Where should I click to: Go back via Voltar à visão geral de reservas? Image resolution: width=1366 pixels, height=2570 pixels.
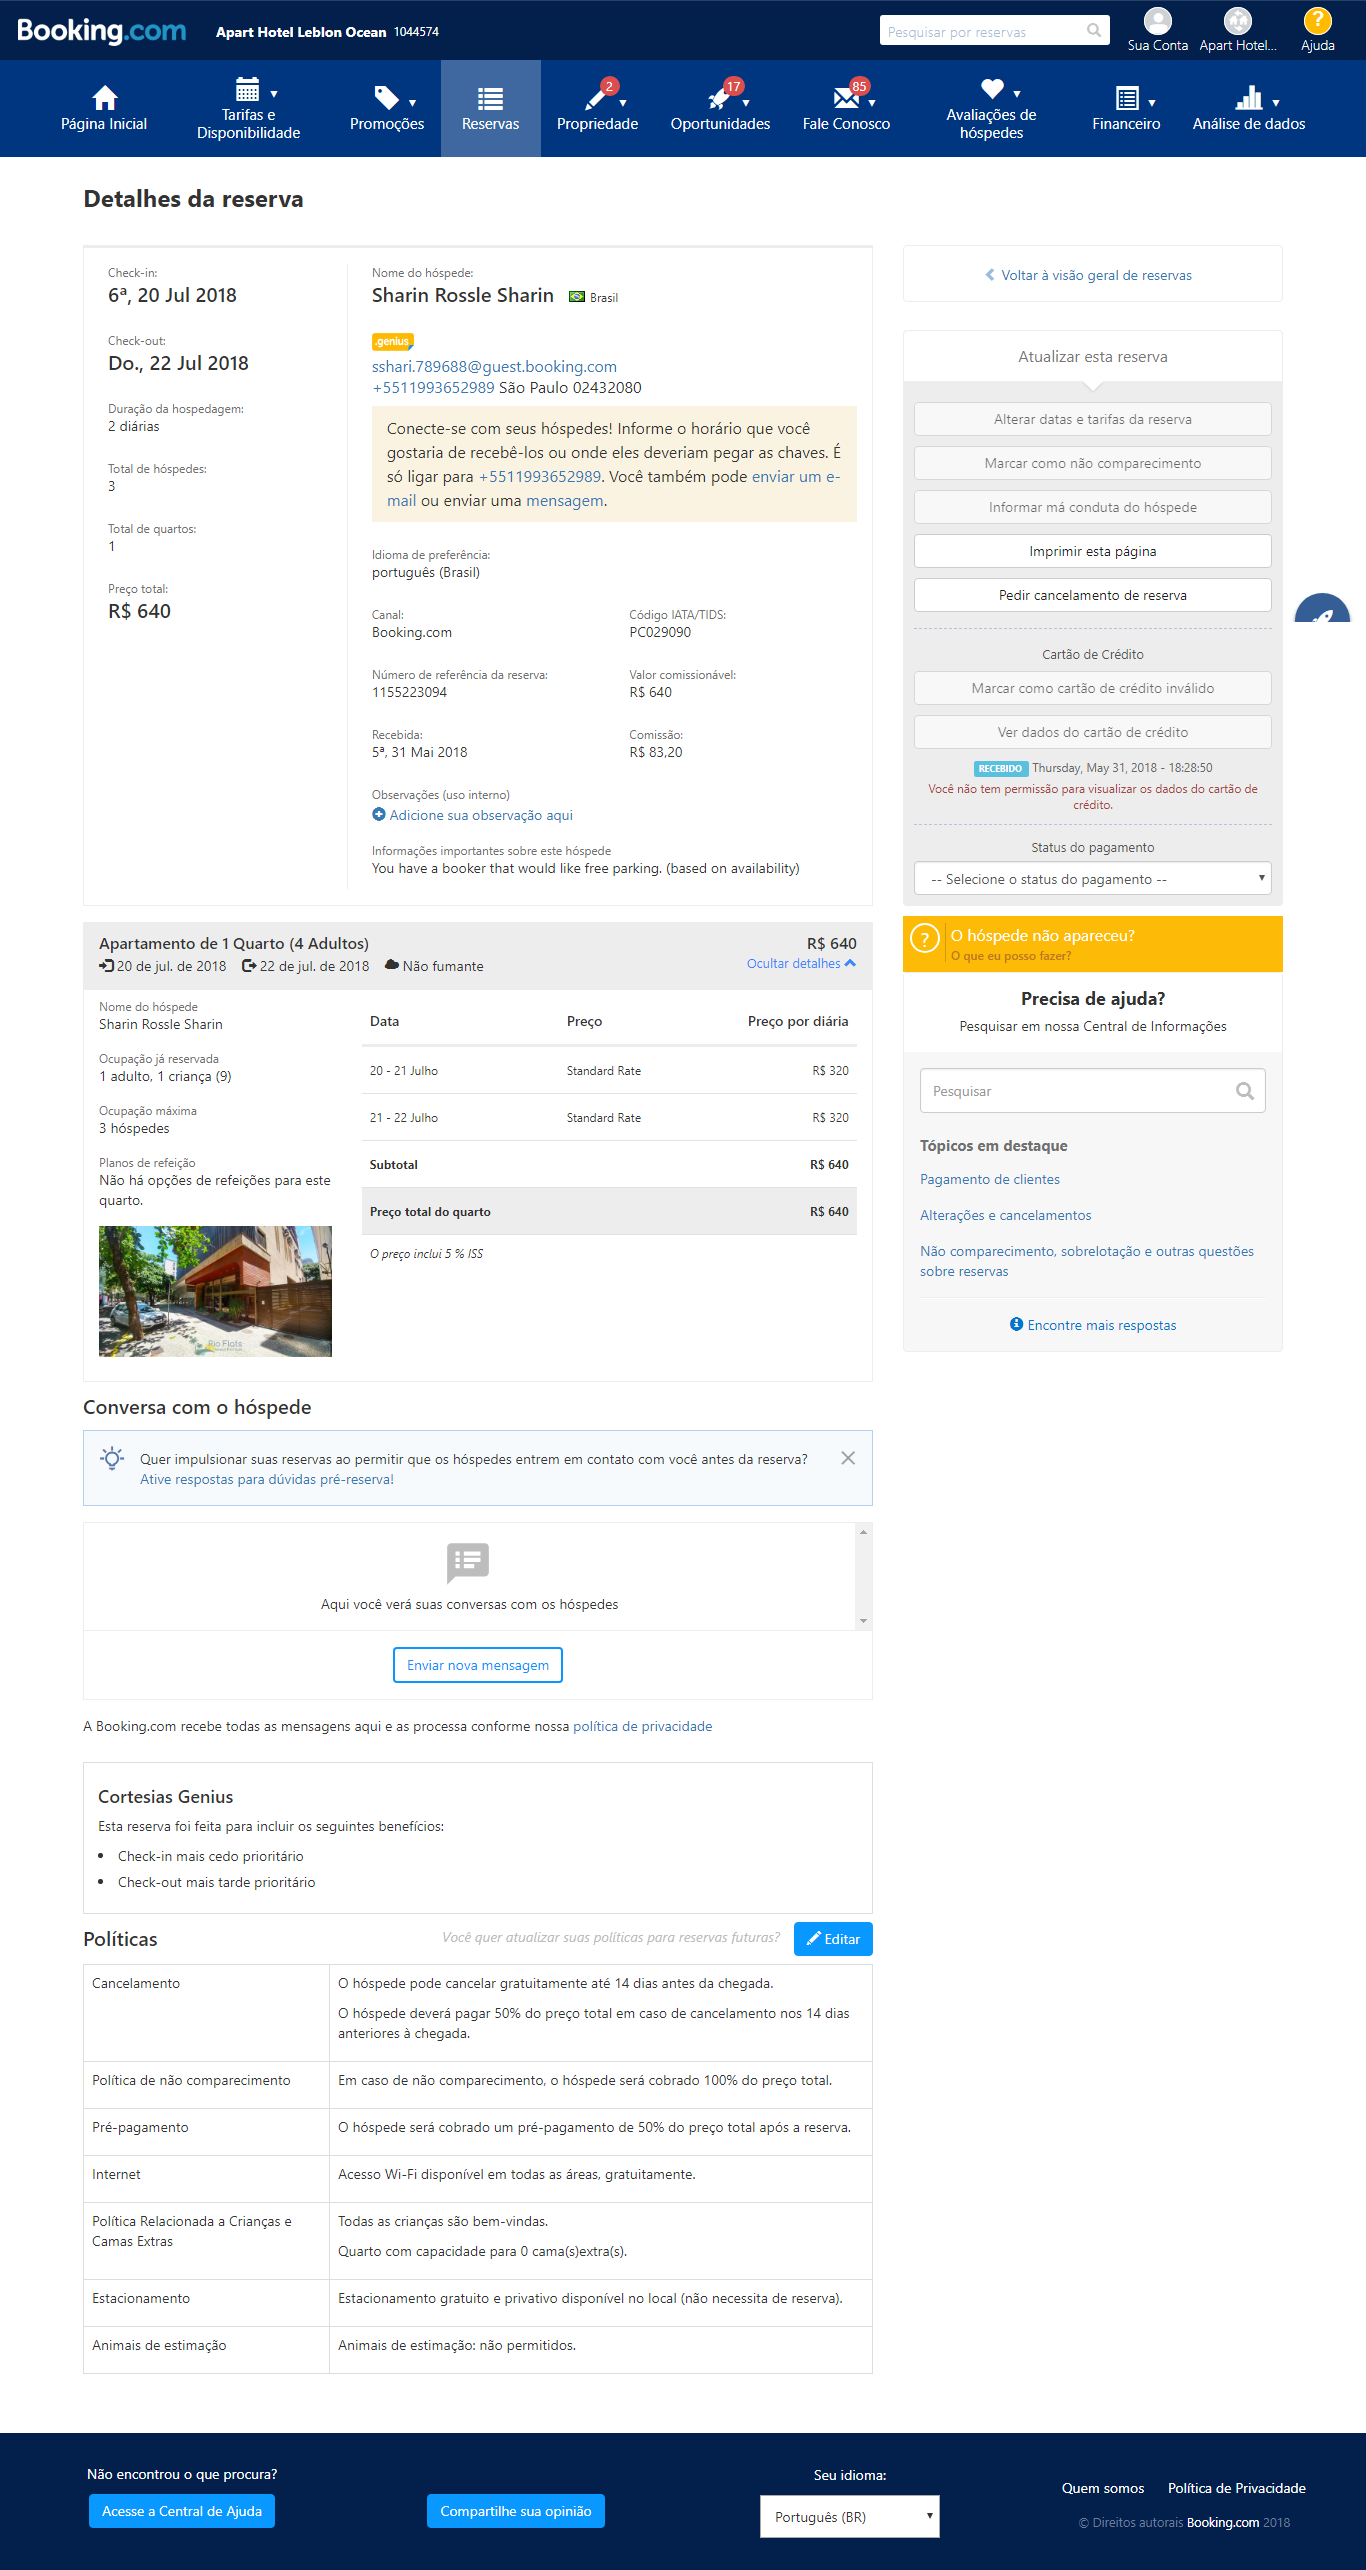(x=1092, y=275)
